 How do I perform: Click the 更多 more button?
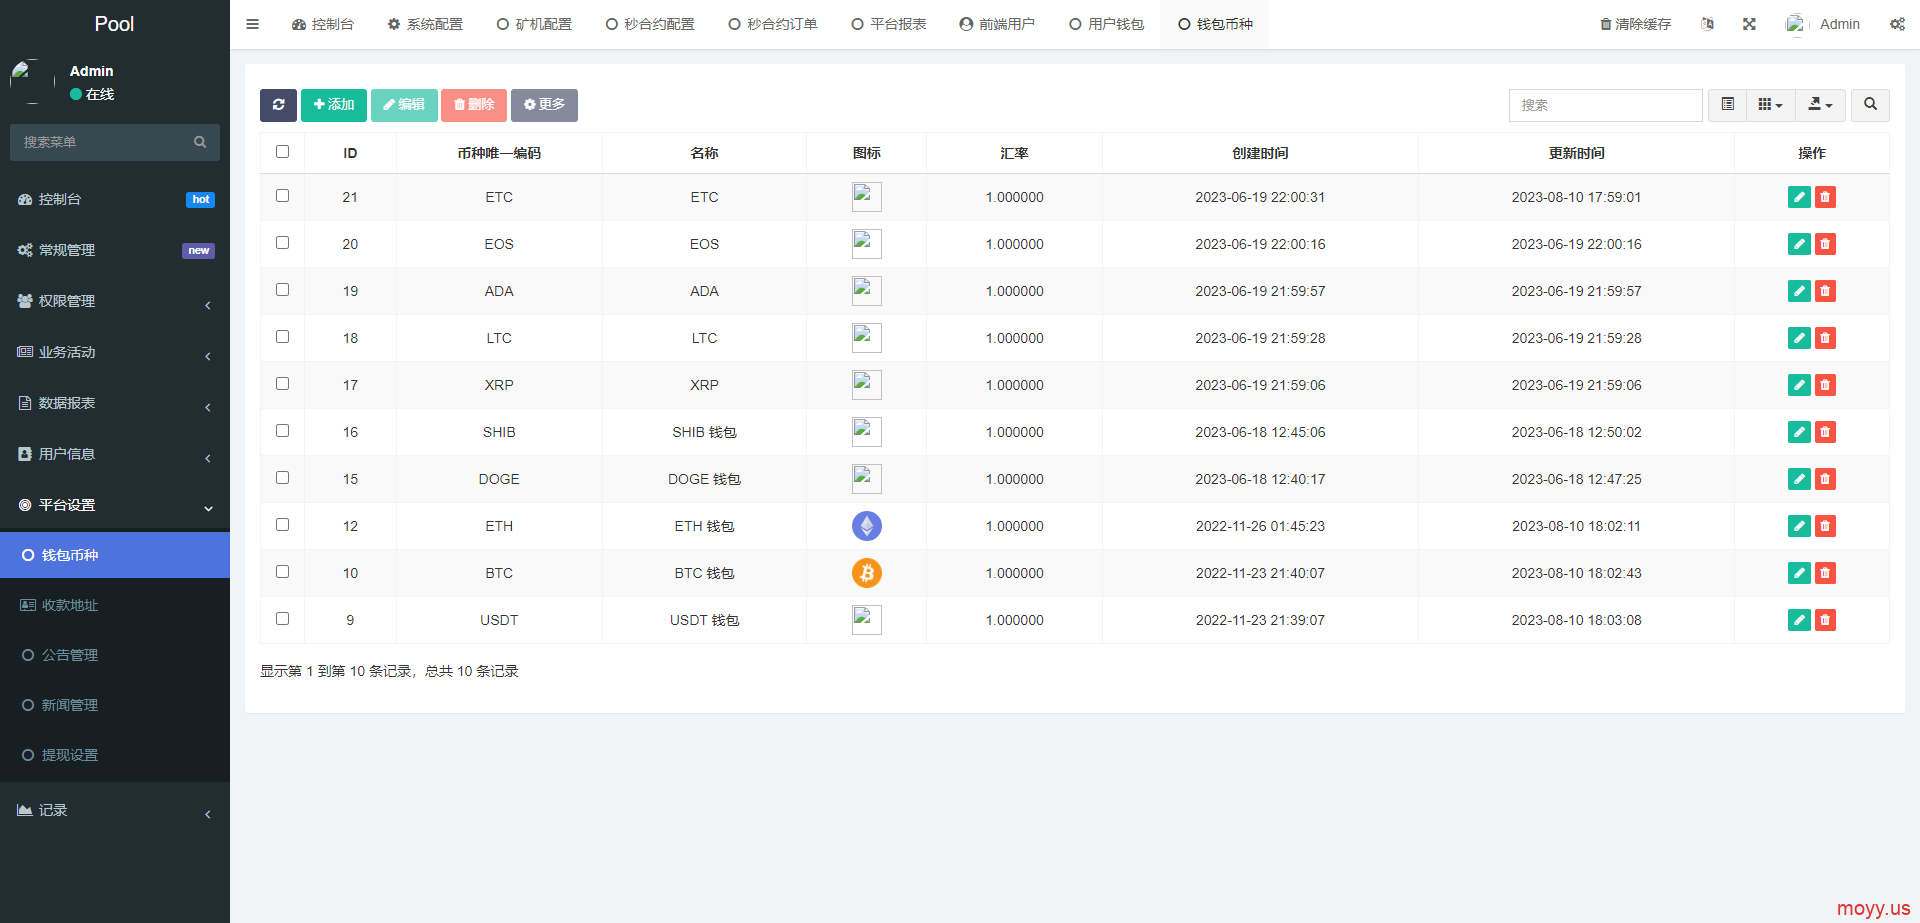(544, 105)
